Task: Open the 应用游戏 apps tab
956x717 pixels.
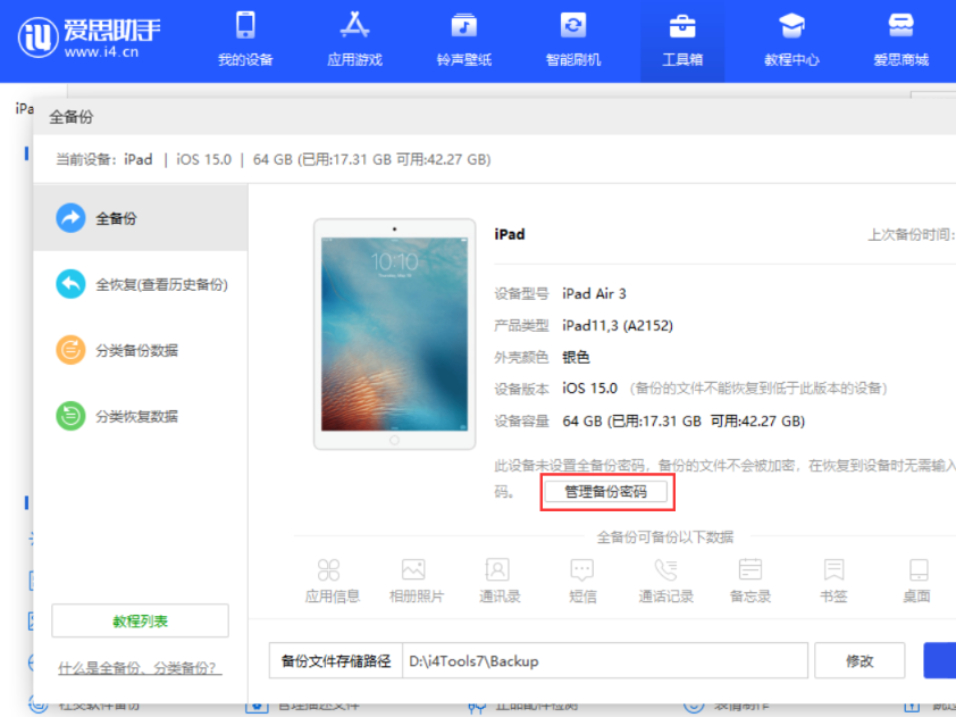Action: coord(354,40)
